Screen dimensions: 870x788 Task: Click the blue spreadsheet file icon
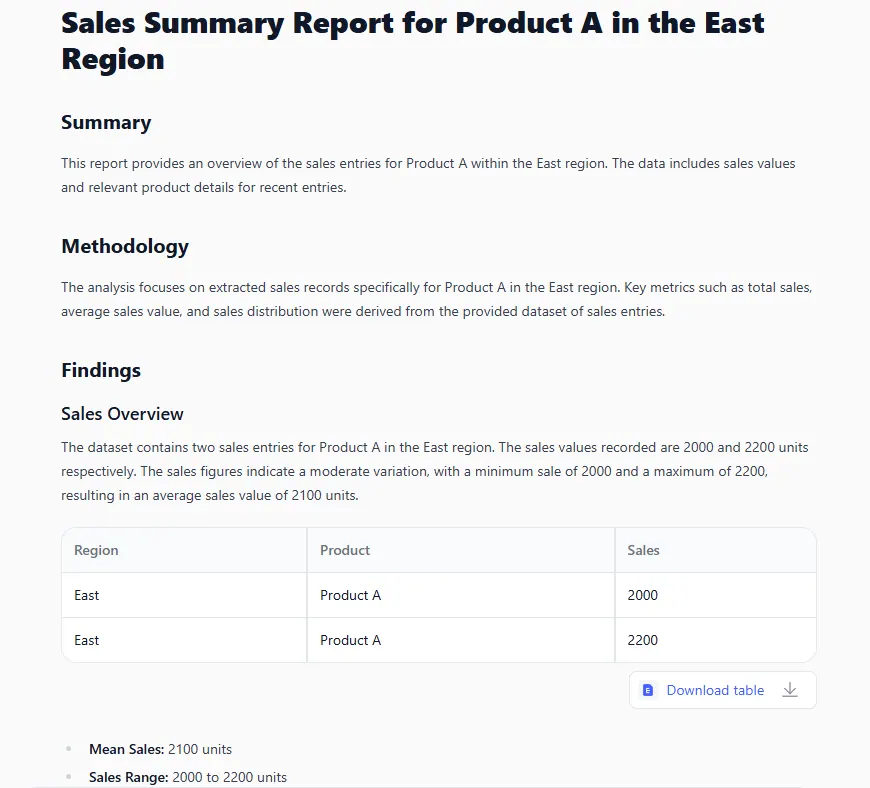point(648,690)
